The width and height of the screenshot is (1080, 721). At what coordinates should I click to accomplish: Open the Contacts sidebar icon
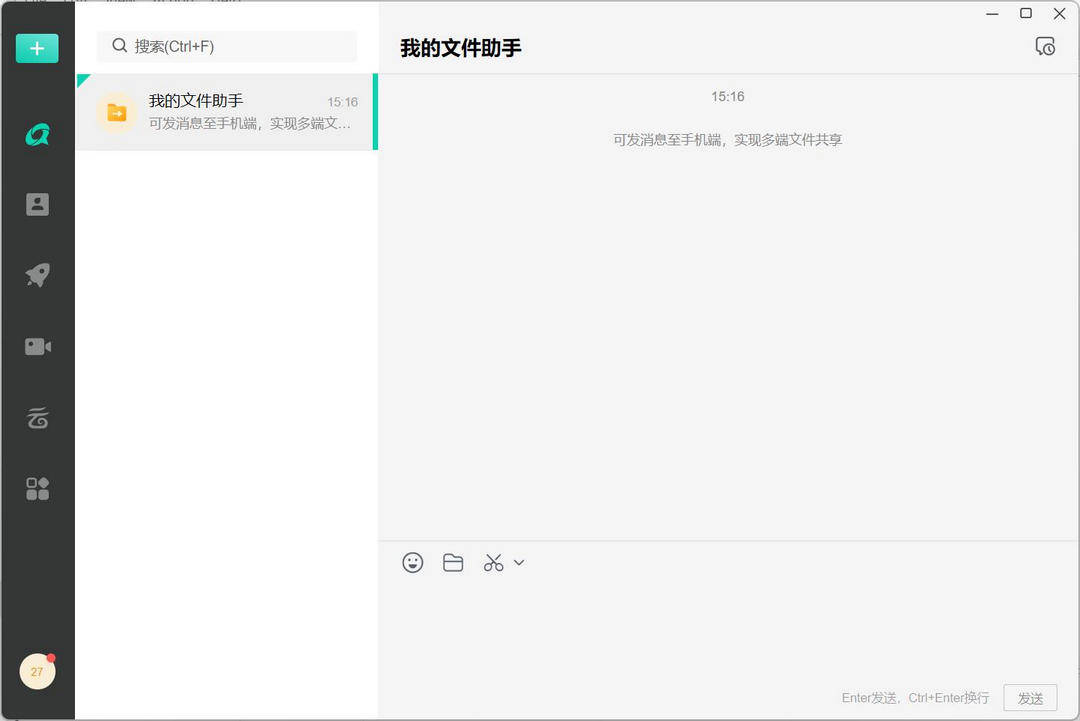[37, 204]
